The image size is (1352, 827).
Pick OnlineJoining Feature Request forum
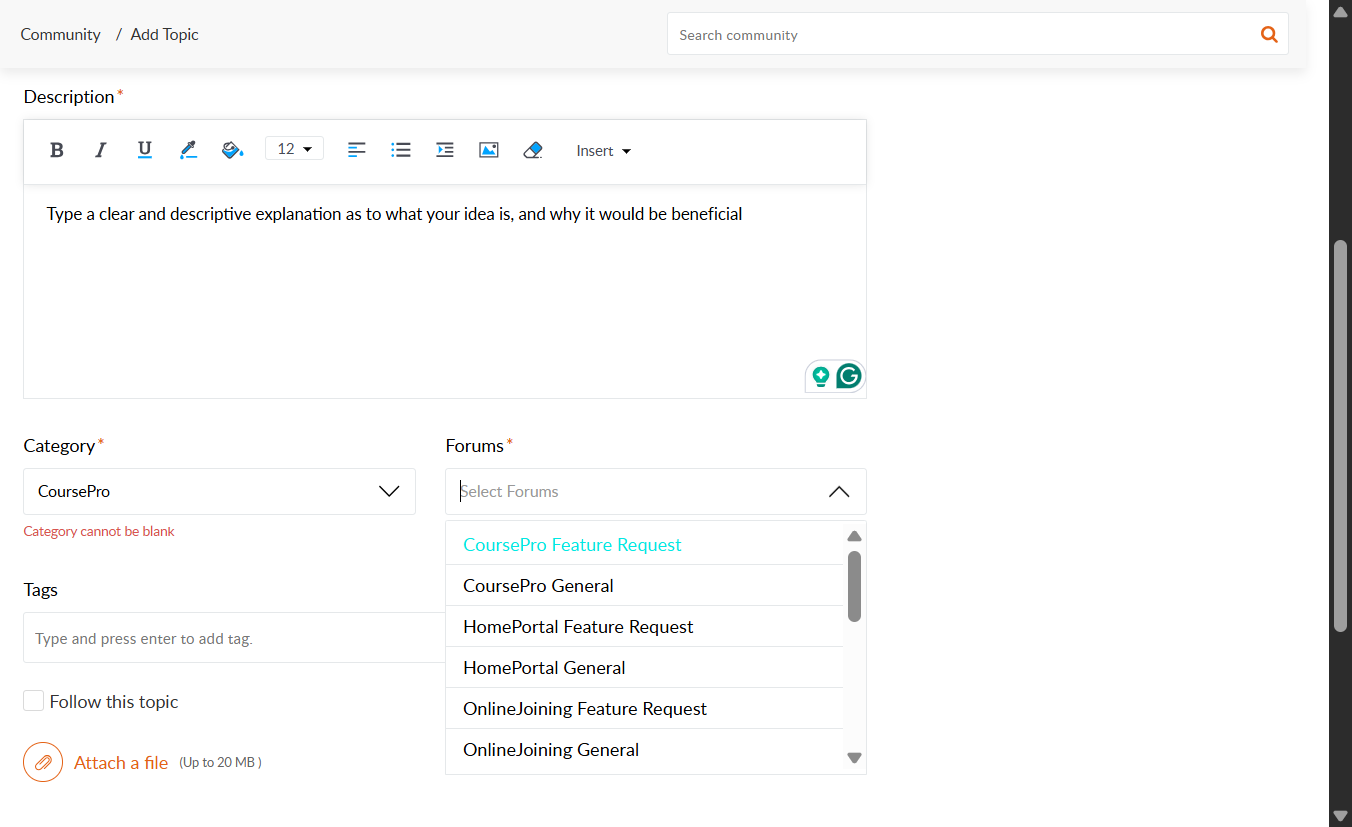pos(645,708)
